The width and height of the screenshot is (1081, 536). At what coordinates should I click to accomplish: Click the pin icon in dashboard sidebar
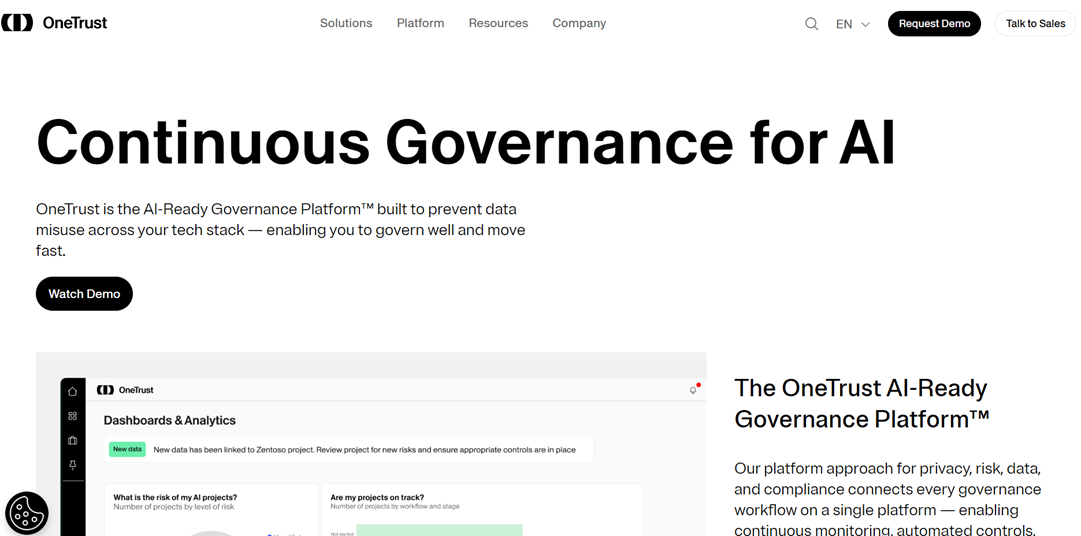click(x=72, y=466)
